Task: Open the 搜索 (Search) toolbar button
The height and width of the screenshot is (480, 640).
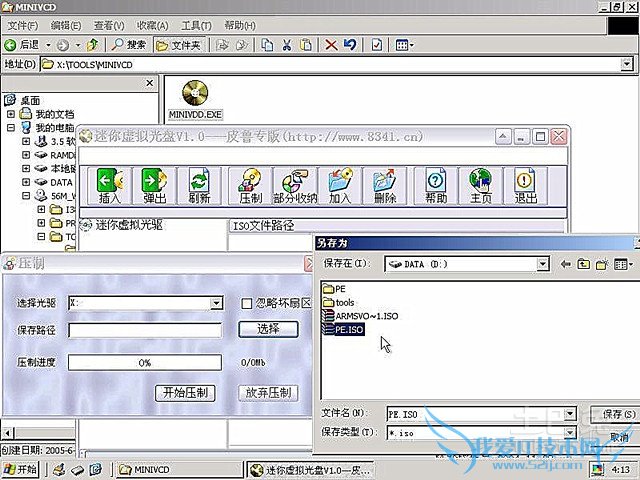Action: pos(129,44)
